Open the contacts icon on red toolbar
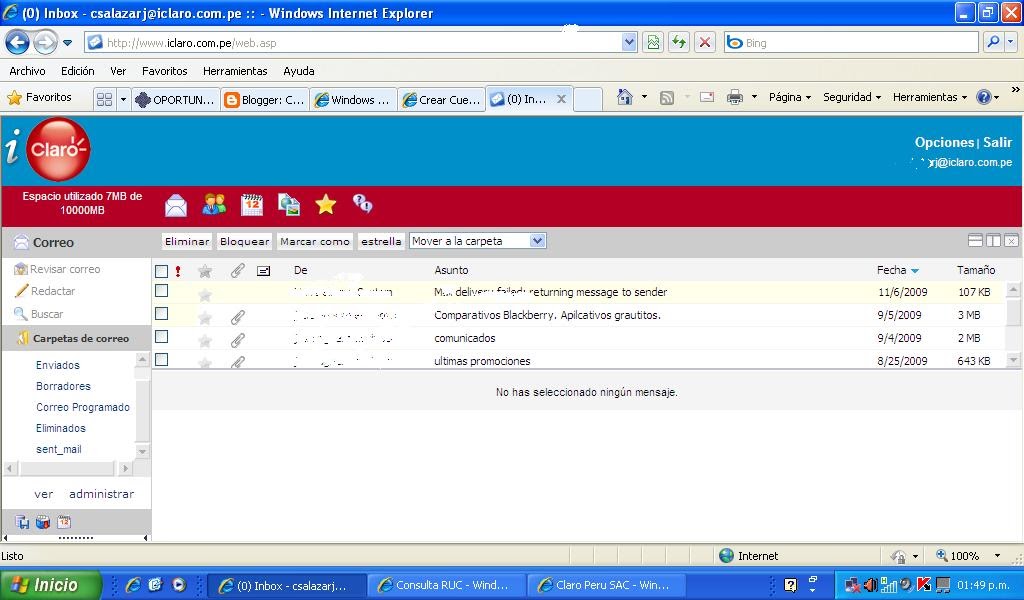Screen dimensions: 1024x600 [213, 204]
